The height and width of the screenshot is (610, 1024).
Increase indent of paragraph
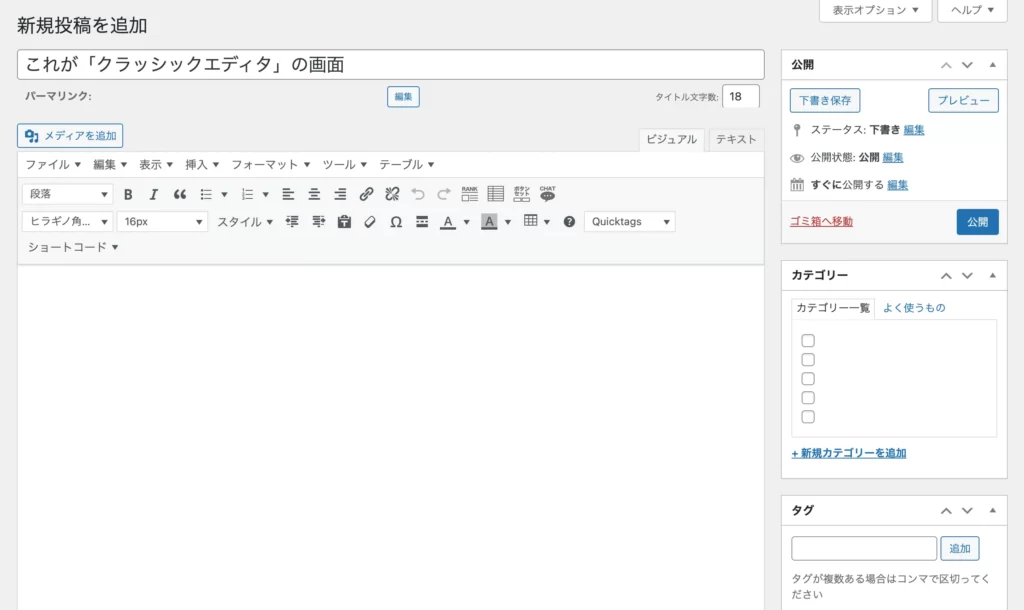(x=318, y=221)
